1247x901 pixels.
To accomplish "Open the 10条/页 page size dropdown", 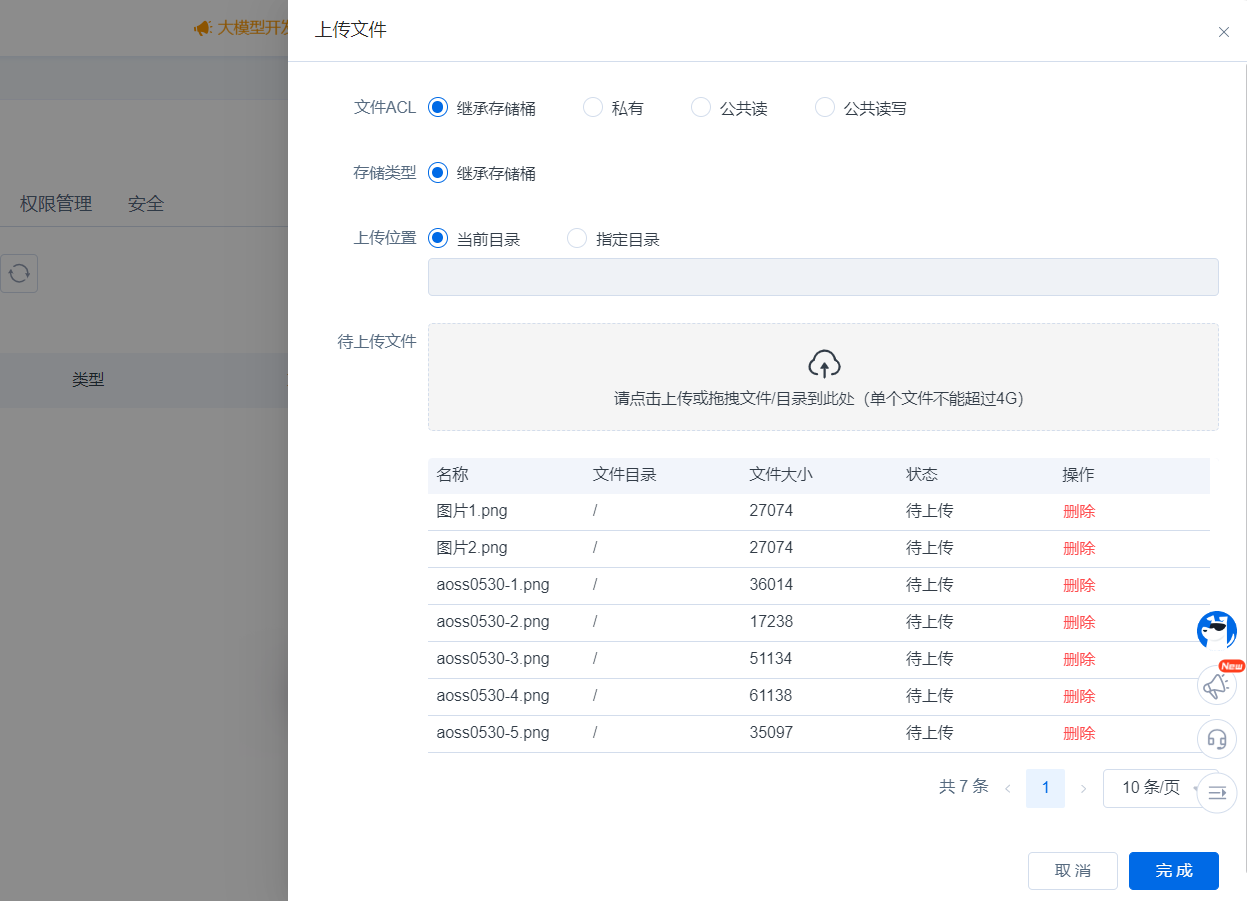I will pyautogui.click(x=1150, y=788).
